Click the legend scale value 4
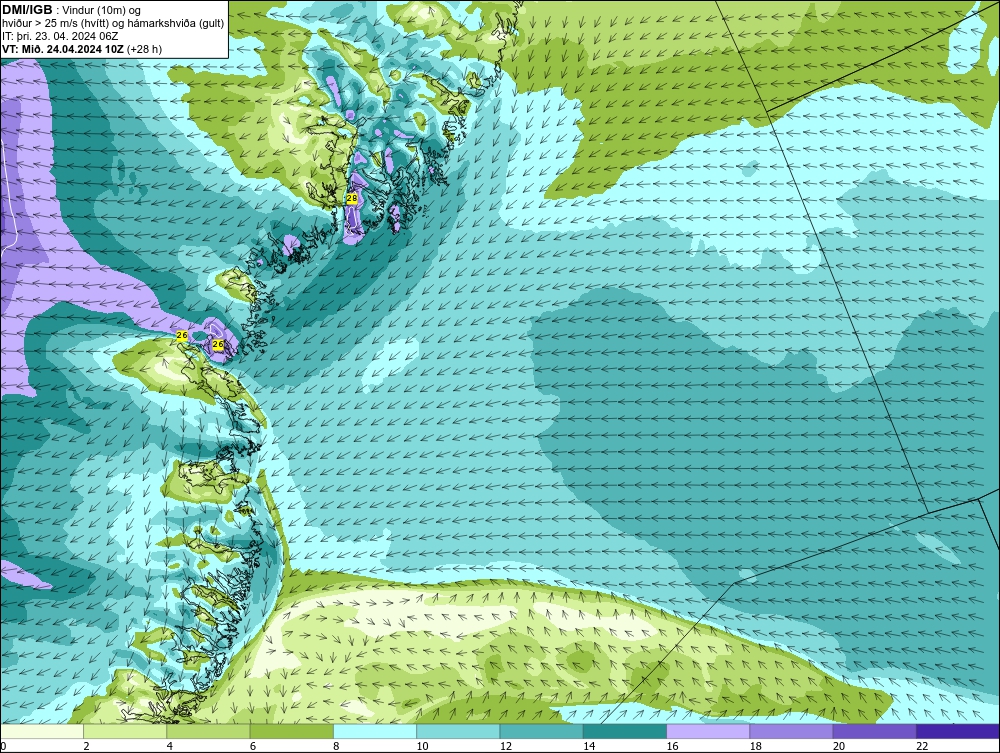Viewport: 1000px width, 753px height. click(x=170, y=746)
